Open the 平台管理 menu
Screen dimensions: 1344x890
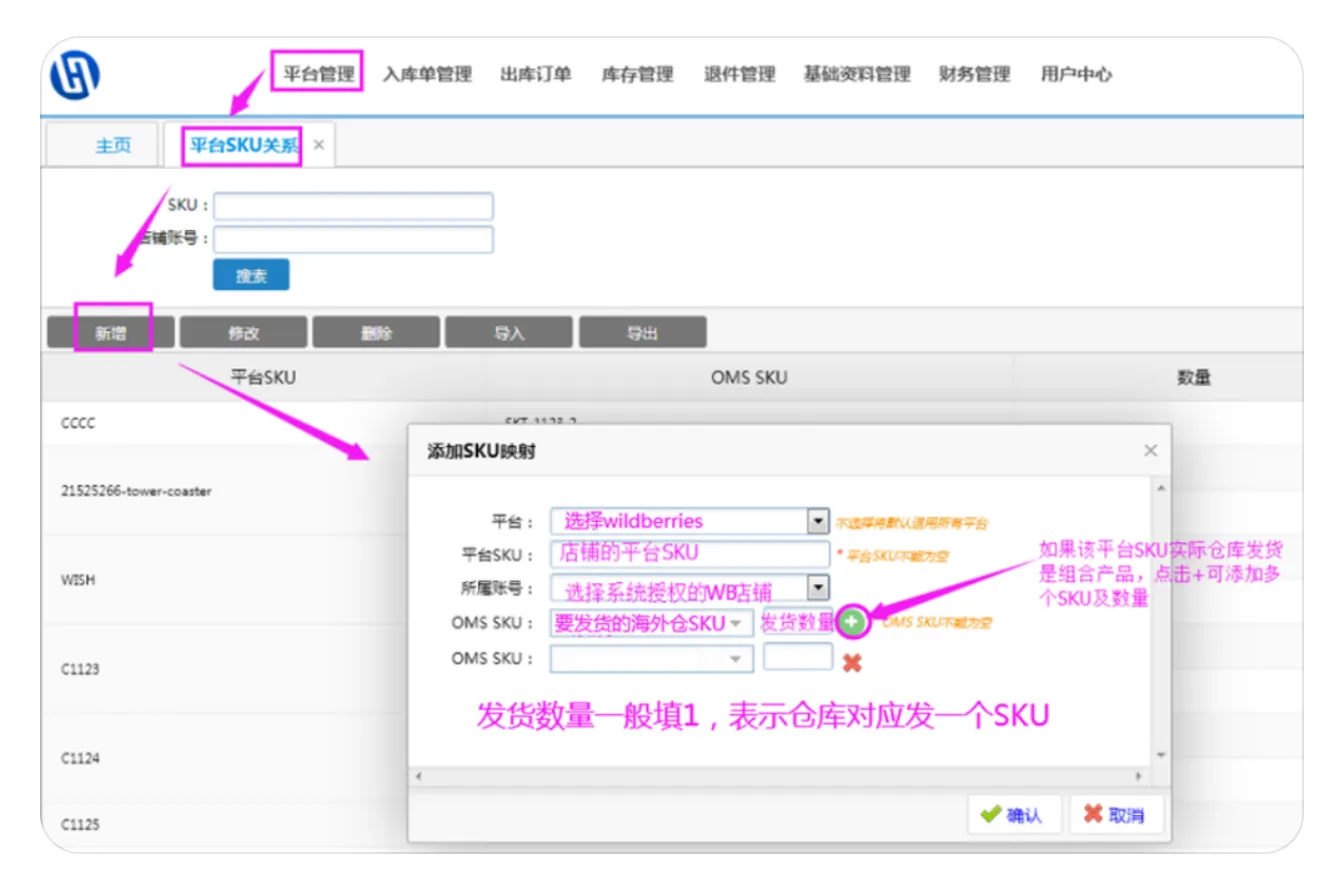(318, 74)
